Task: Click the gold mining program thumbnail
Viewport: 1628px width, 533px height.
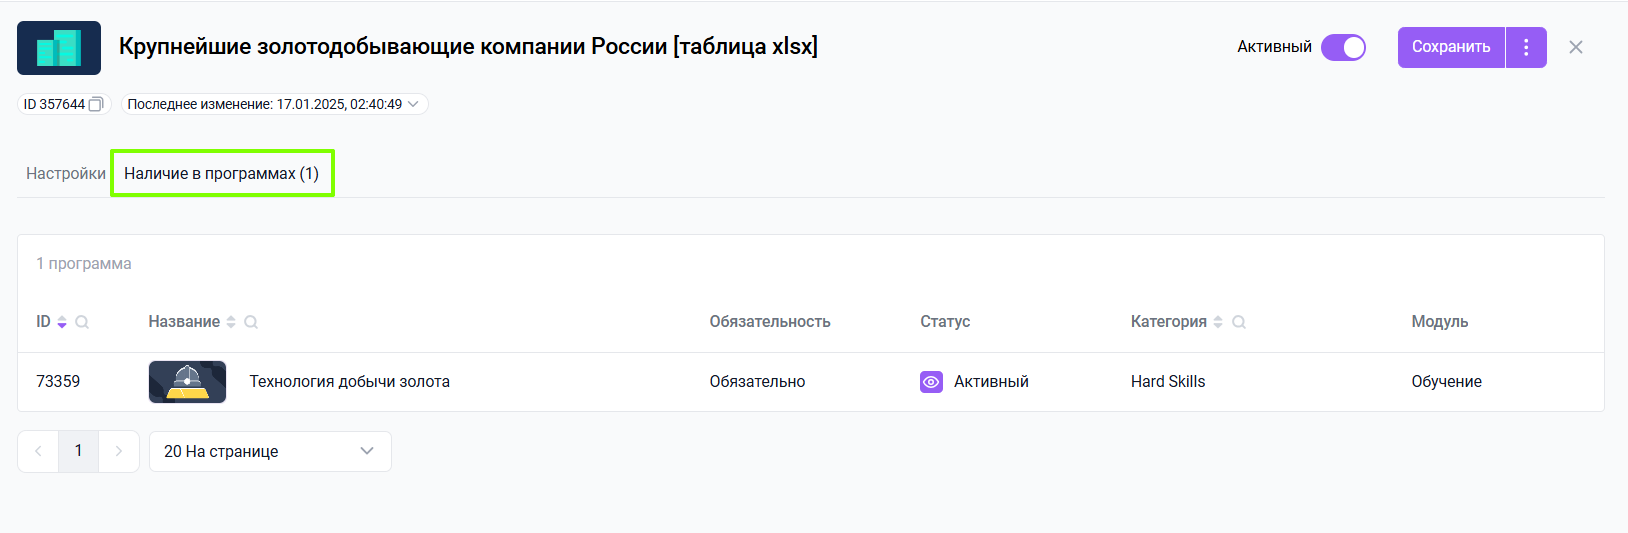Action: click(x=187, y=382)
